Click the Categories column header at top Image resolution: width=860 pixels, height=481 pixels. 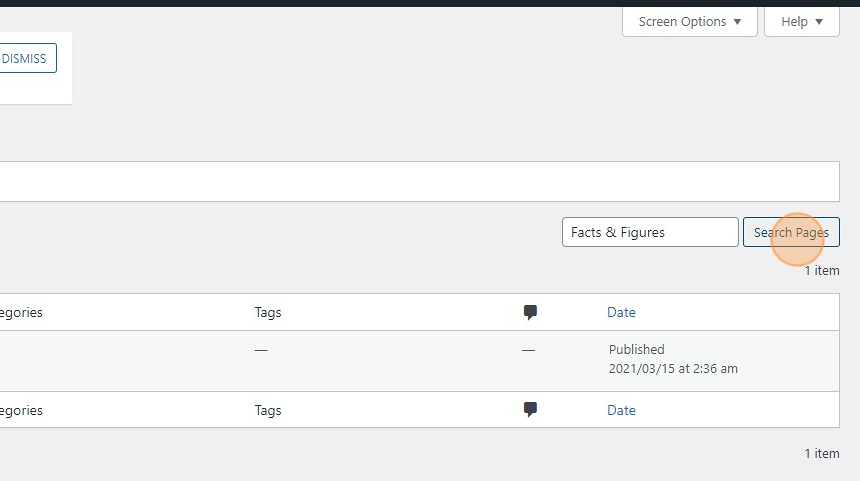tap(20, 312)
